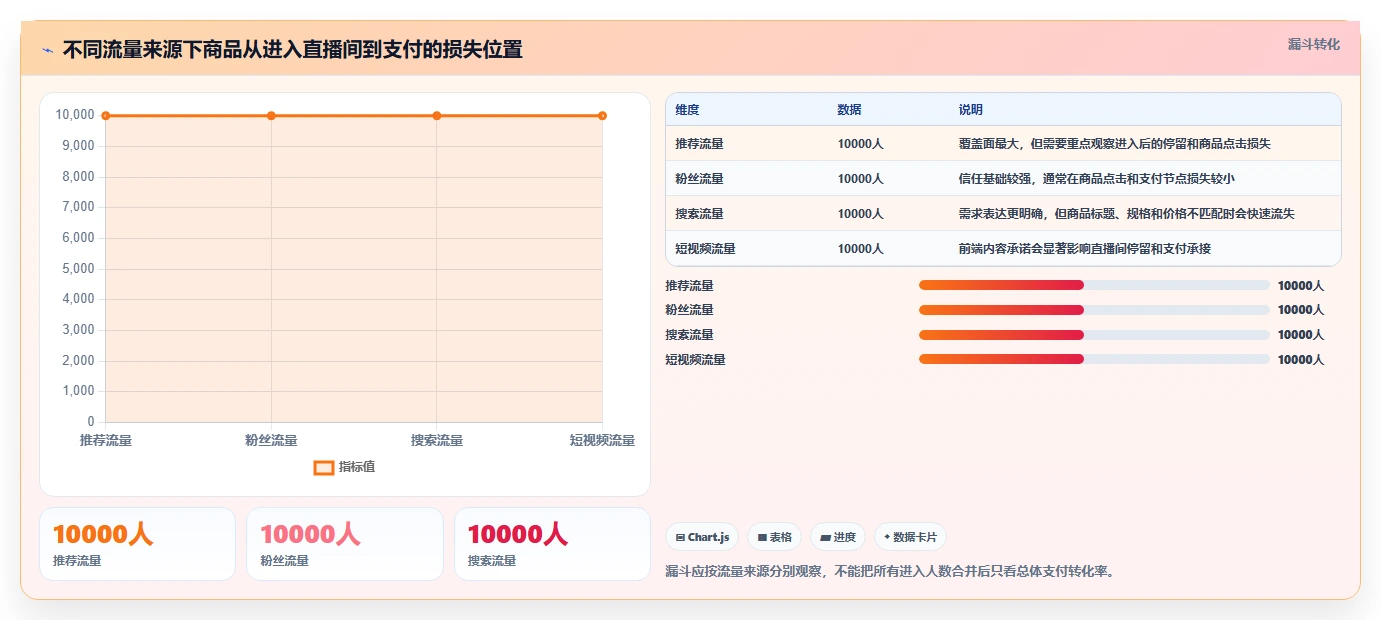The width and height of the screenshot is (1381, 620).
Task: Click the 搜索流量 progress bar
Action: click(1094, 335)
